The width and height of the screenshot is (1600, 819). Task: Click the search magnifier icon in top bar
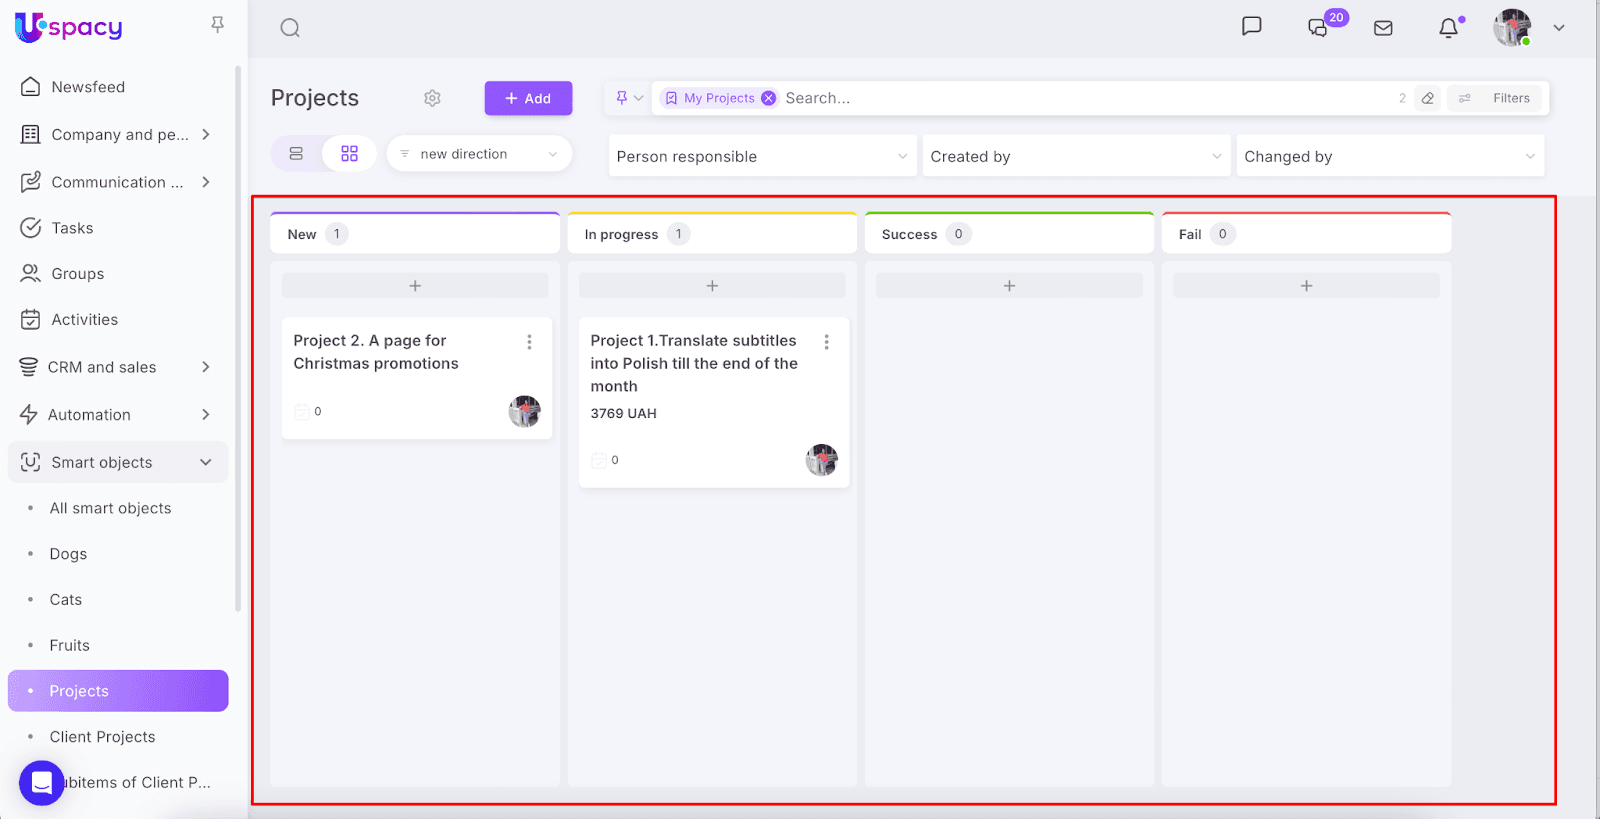pos(290,28)
